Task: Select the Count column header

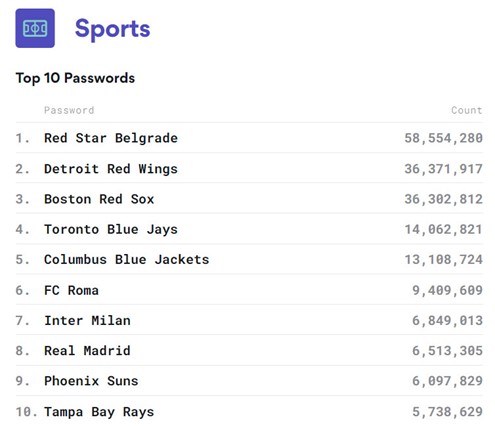Action: point(467,110)
